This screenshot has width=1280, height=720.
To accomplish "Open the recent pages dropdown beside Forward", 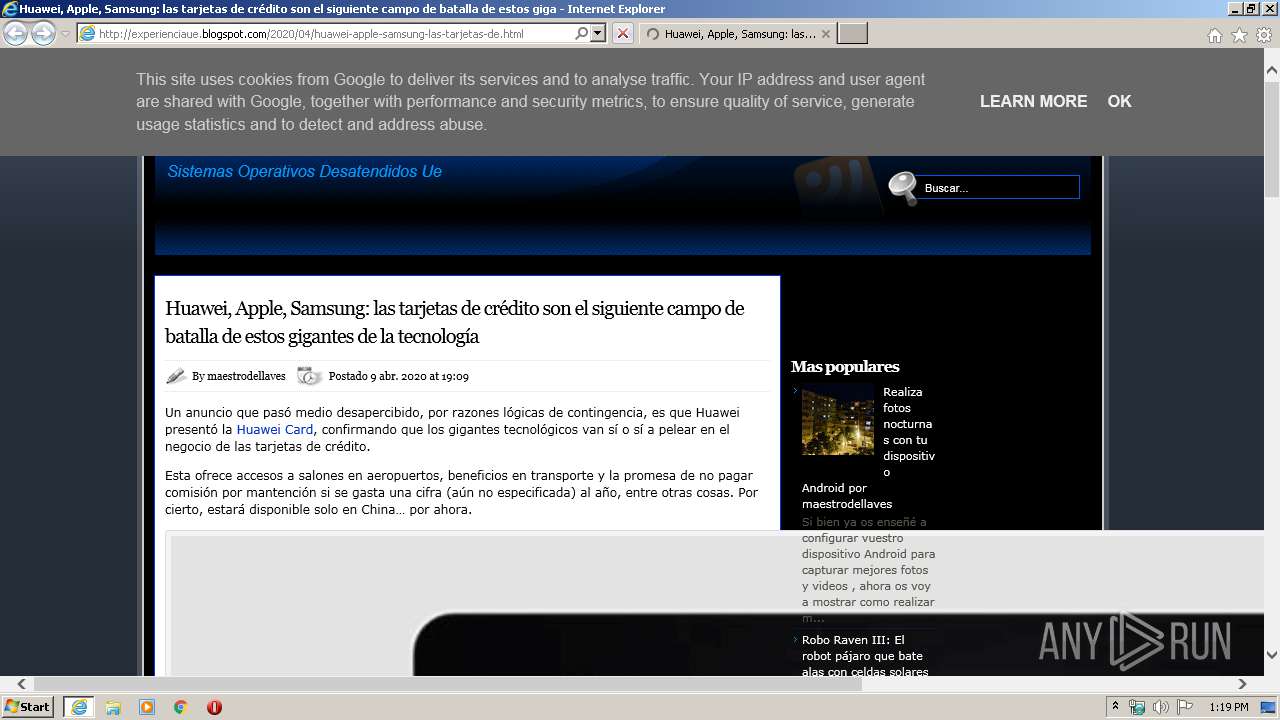I will point(65,34).
